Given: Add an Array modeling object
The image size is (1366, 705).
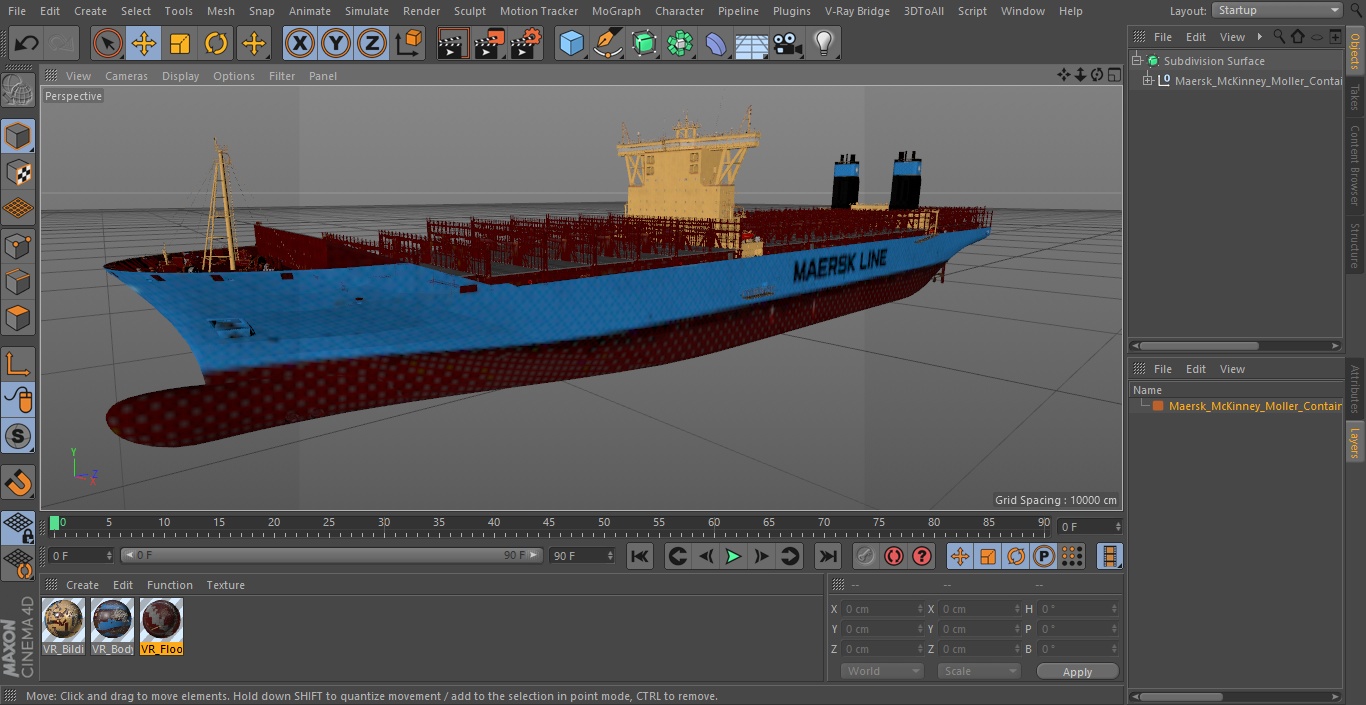Looking at the screenshot, I should tap(680, 43).
